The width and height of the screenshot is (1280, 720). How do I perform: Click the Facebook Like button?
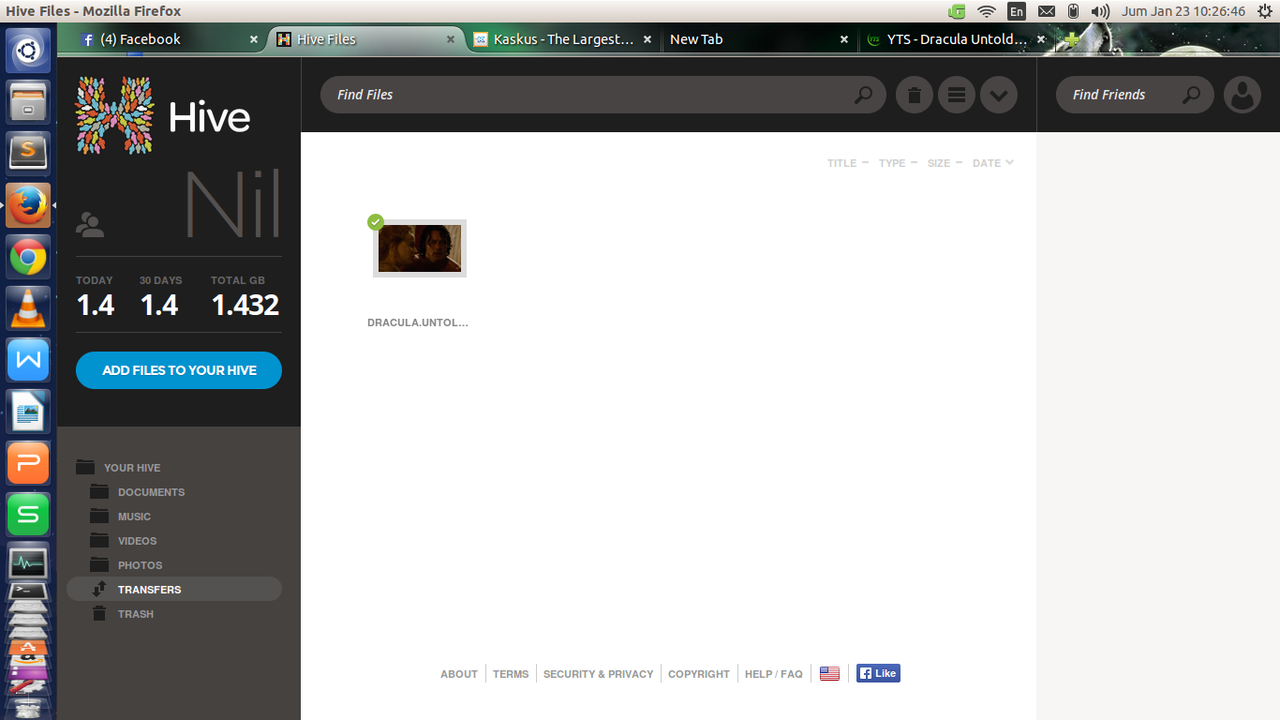pos(878,673)
